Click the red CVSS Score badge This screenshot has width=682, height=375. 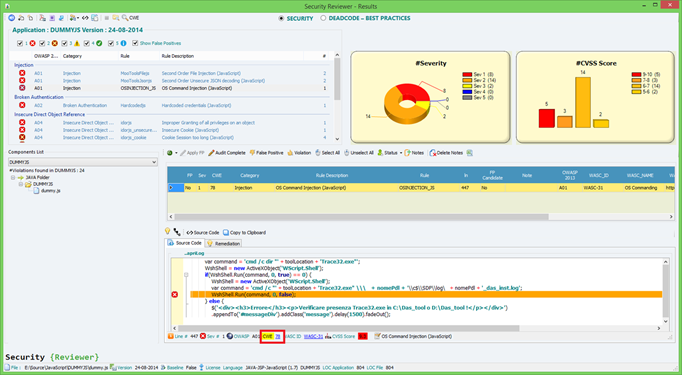click(363, 336)
